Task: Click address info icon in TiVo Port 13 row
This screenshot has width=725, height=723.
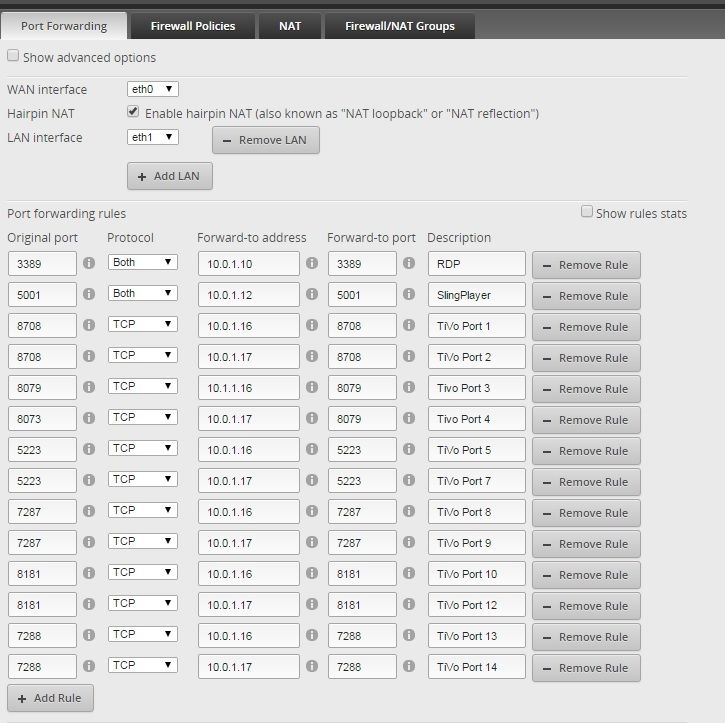Action: [x=312, y=635]
